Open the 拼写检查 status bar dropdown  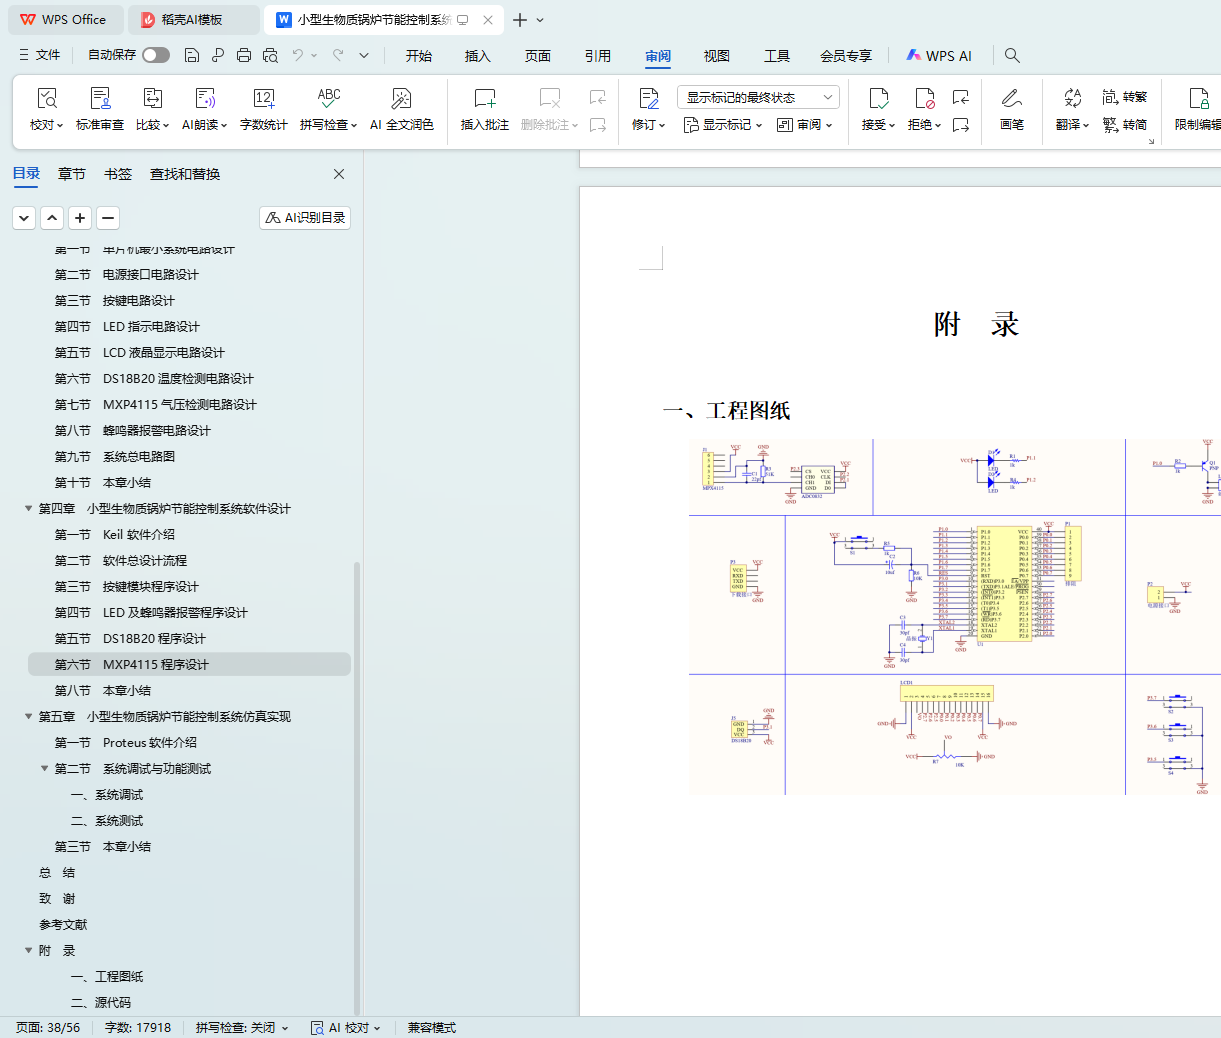(242, 1028)
